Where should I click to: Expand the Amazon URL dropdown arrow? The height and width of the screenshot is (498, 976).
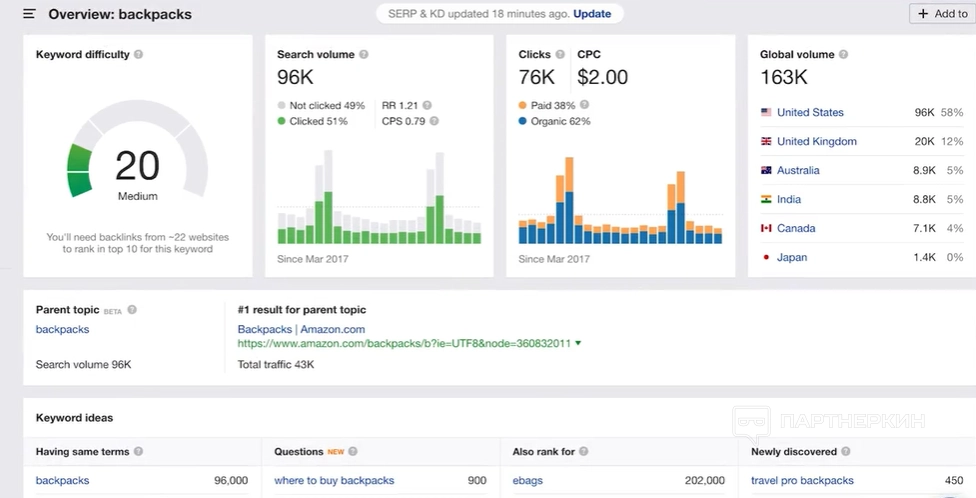pos(578,344)
